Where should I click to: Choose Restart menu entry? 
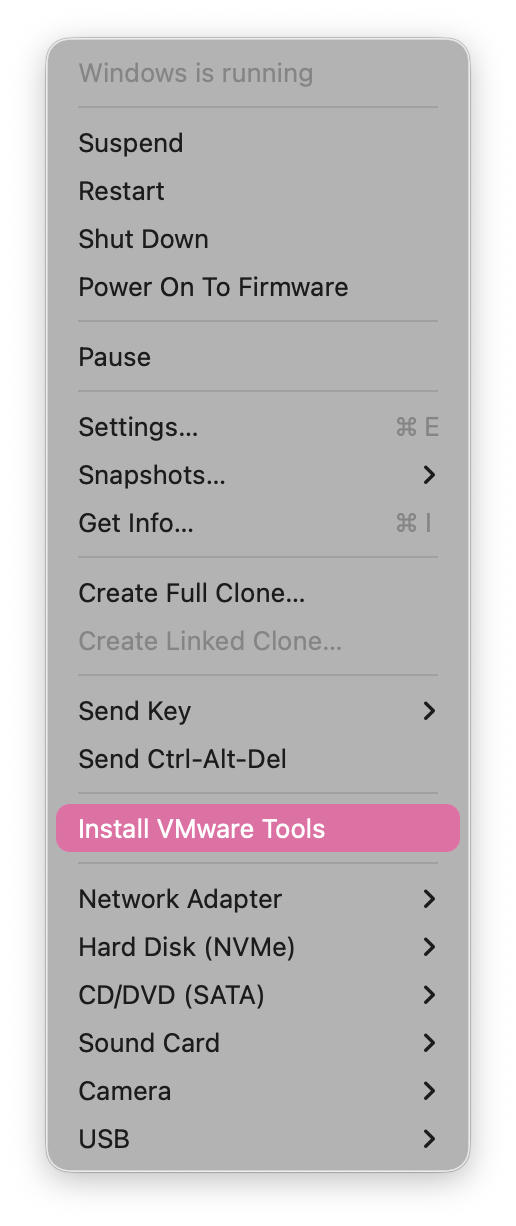click(x=258, y=191)
